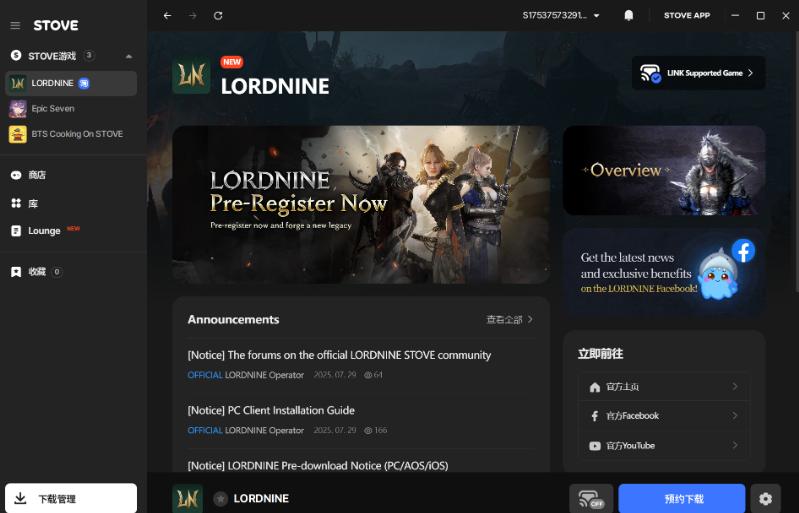Open notifications bell
Viewport: 799px width, 513px height.
tap(629, 16)
